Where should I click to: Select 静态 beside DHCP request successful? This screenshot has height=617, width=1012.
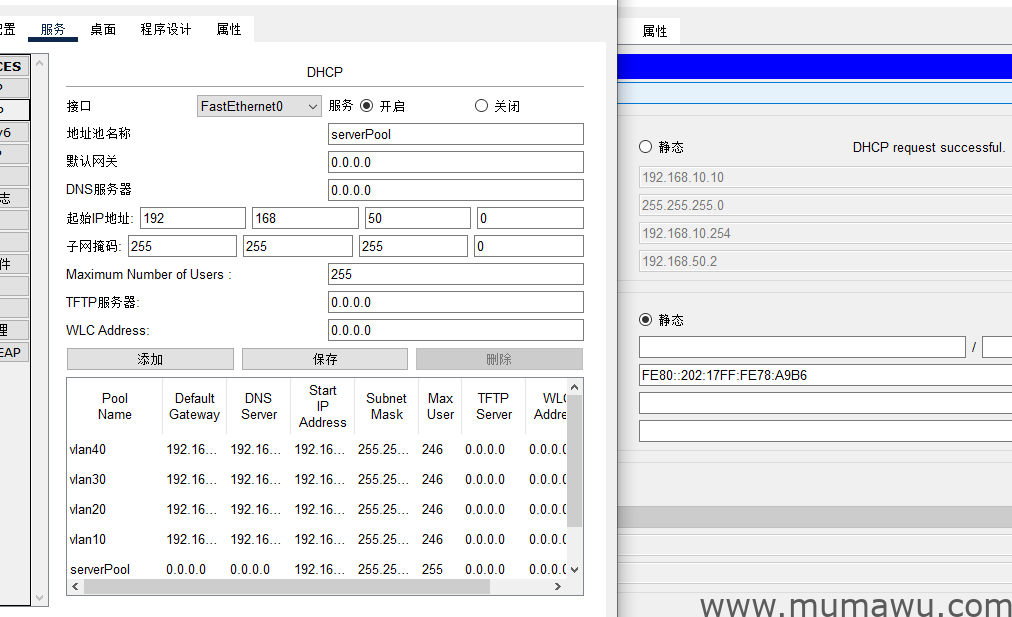[x=645, y=147]
